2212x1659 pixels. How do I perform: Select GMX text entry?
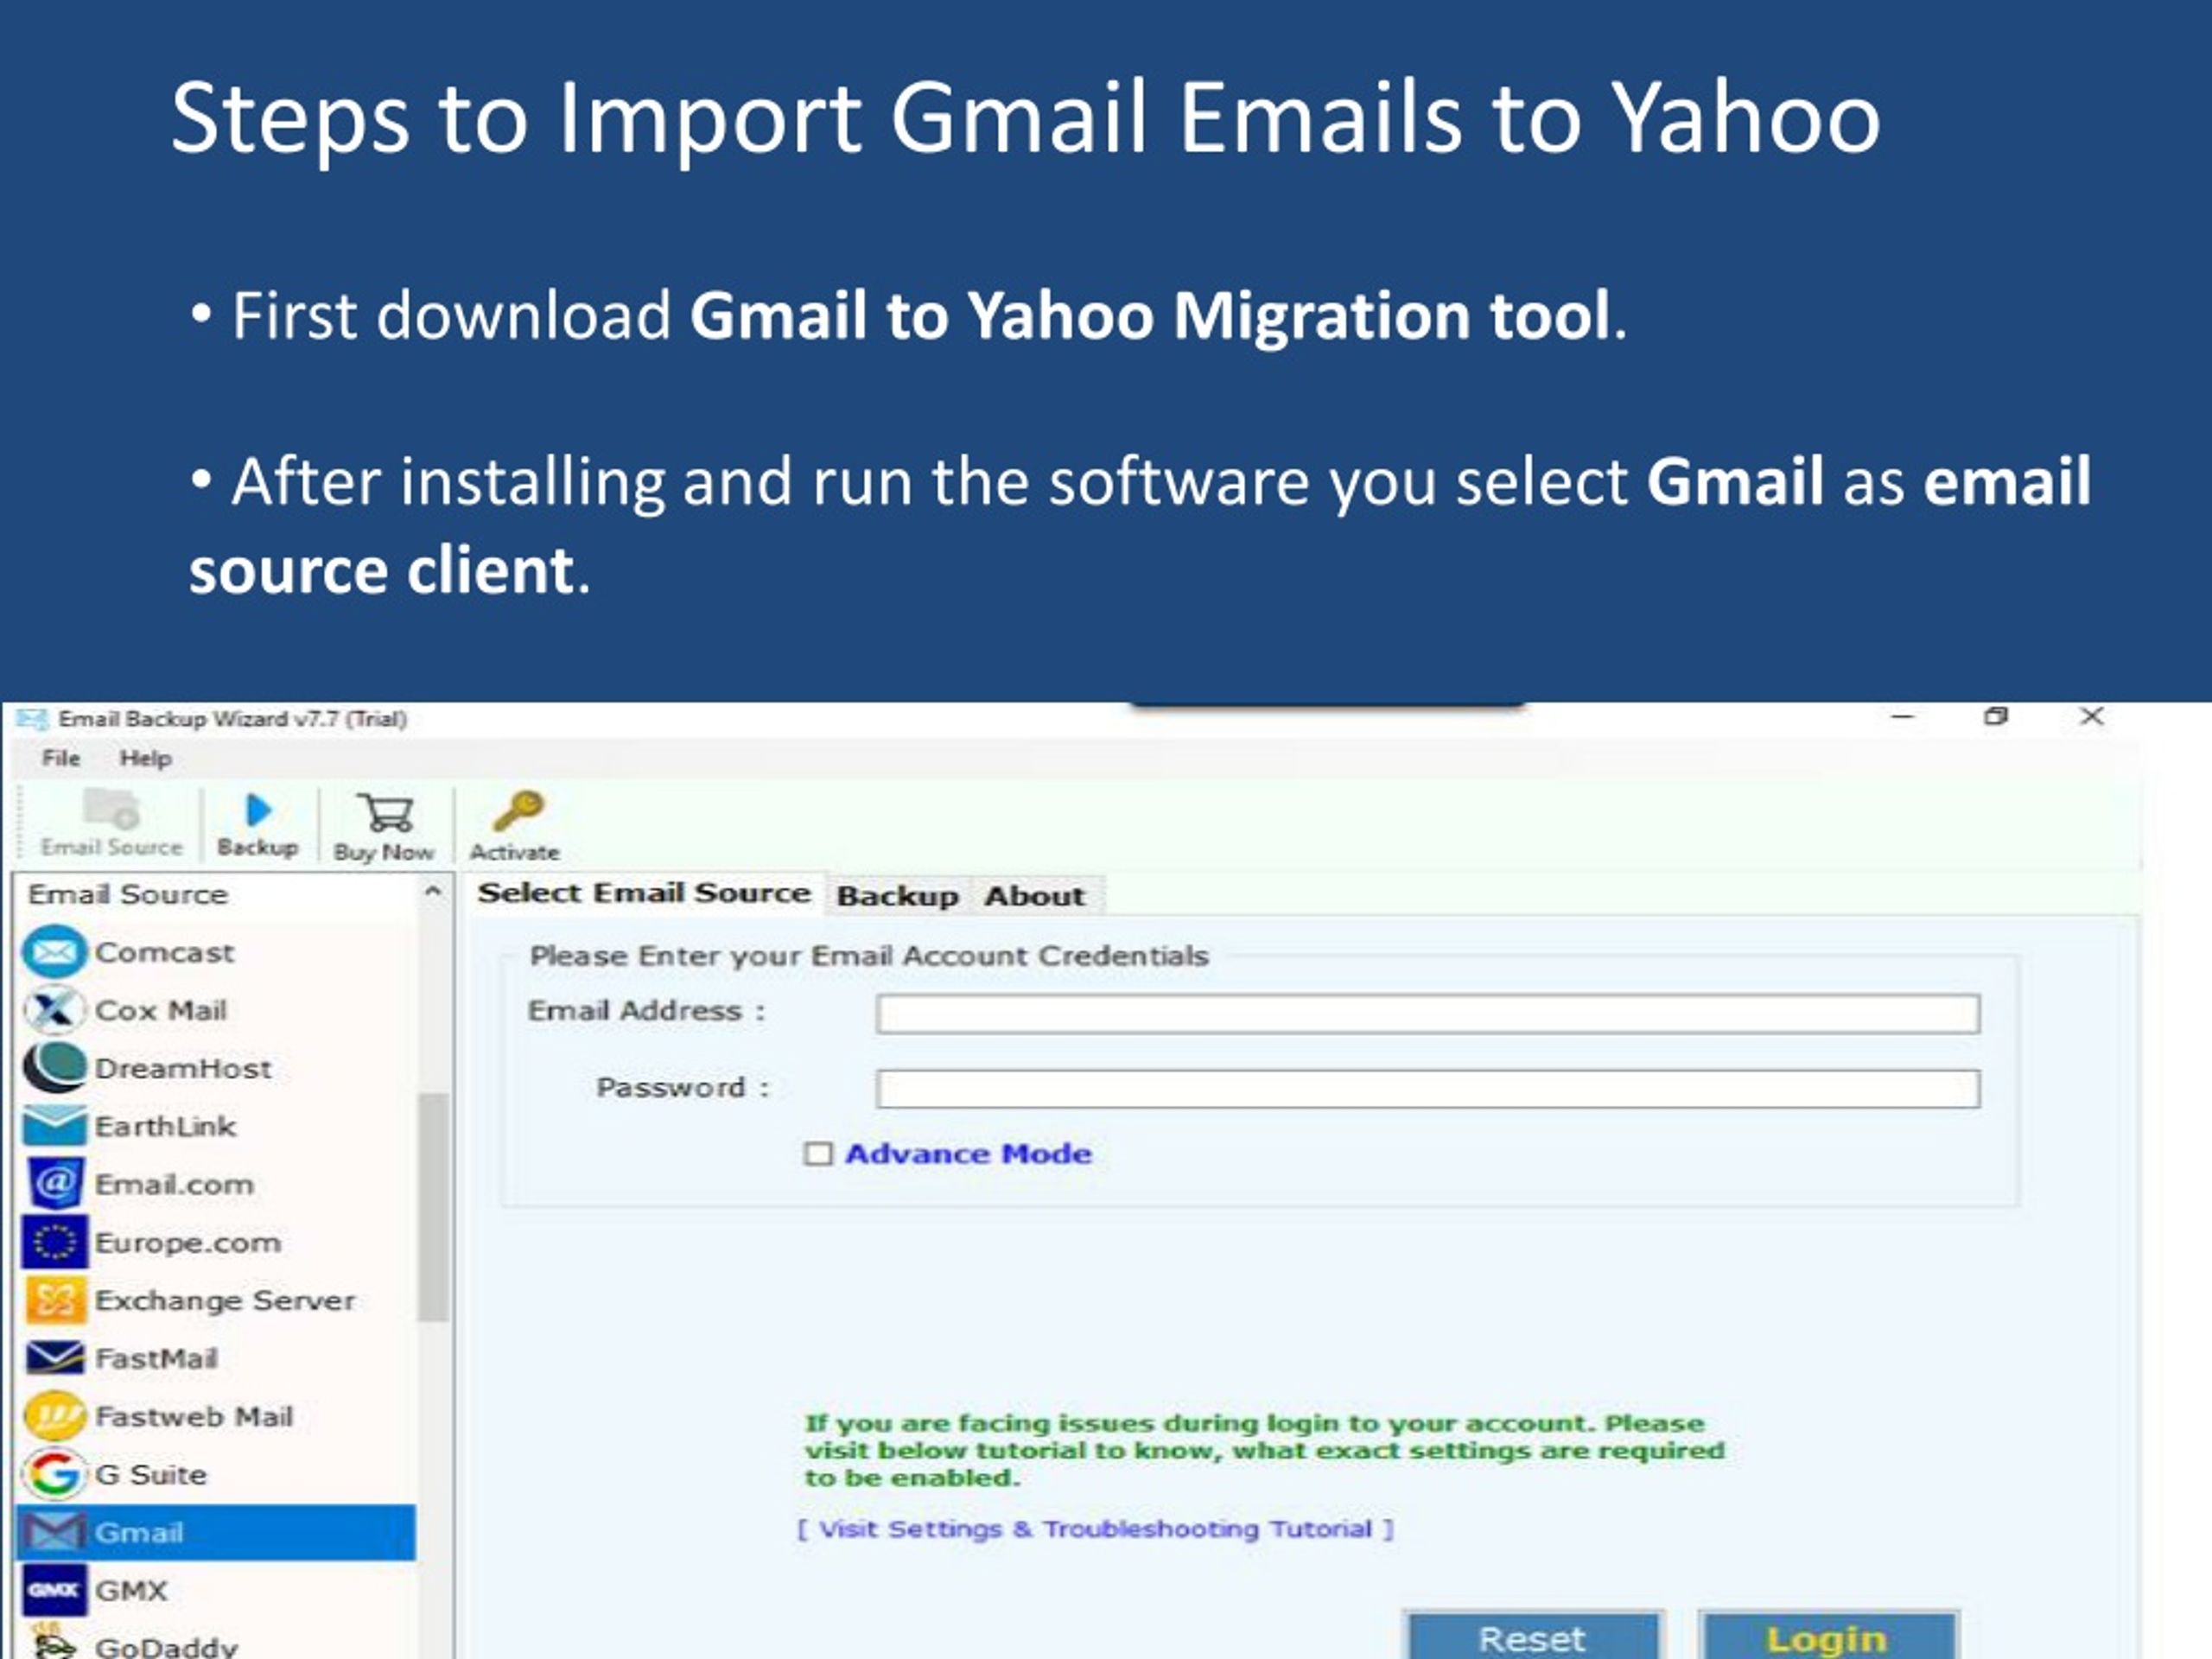[x=131, y=1590]
